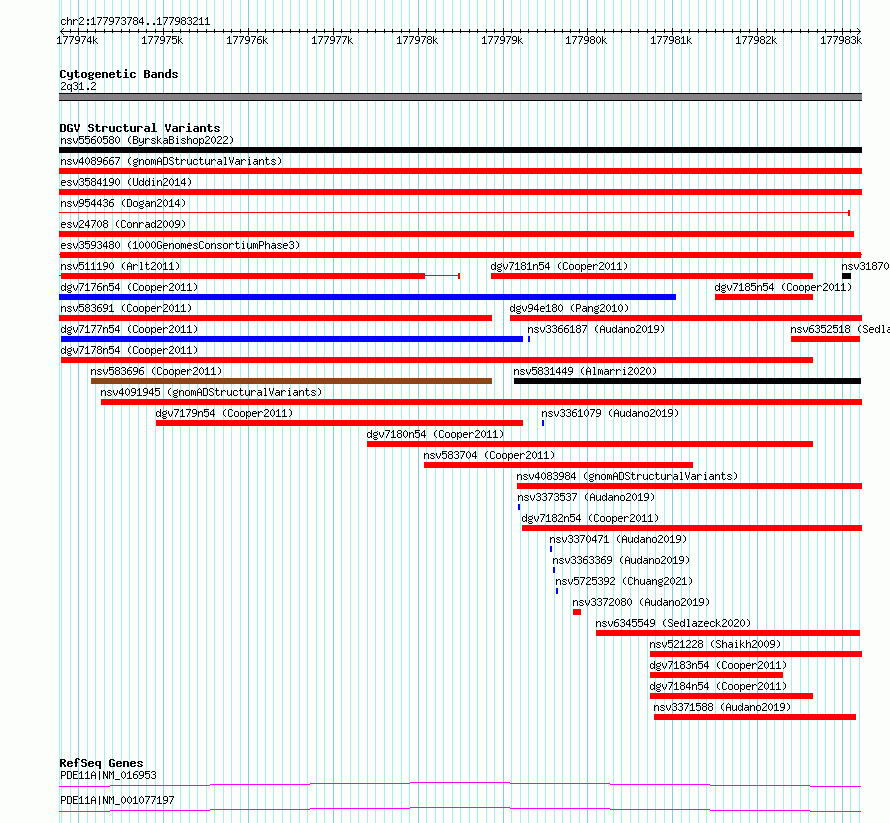Open dgv7181n54 (Cooper2011) label
This screenshot has height=823, width=890.
coord(559,266)
